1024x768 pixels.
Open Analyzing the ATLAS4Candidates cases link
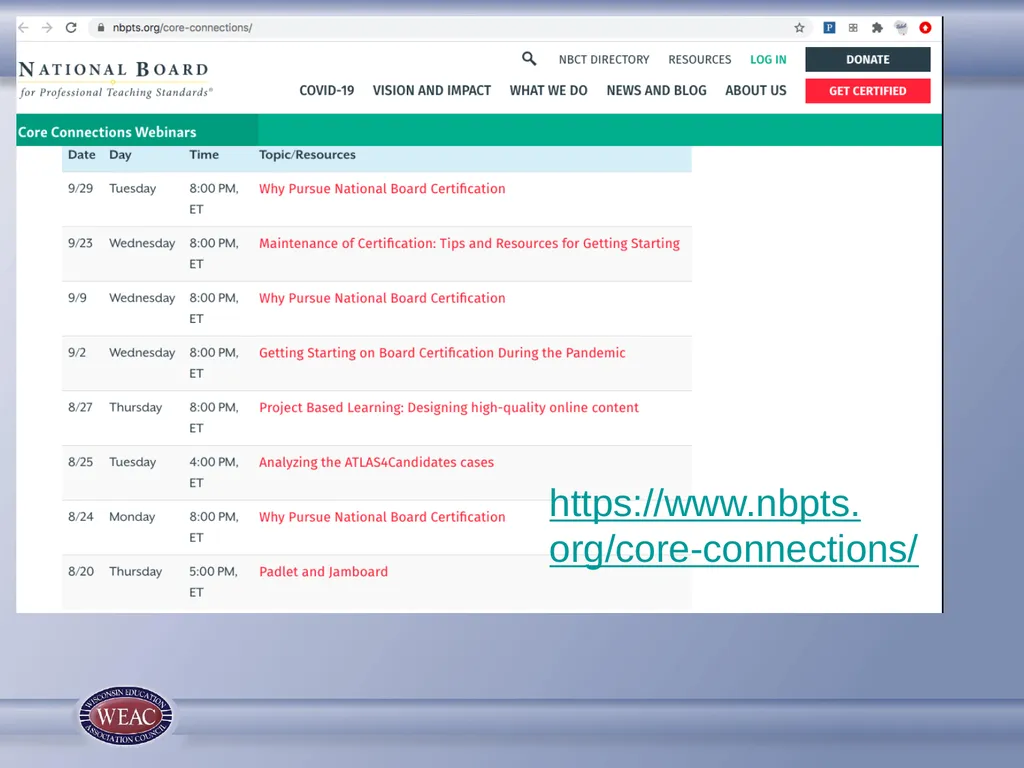click(x=376, y=462)
